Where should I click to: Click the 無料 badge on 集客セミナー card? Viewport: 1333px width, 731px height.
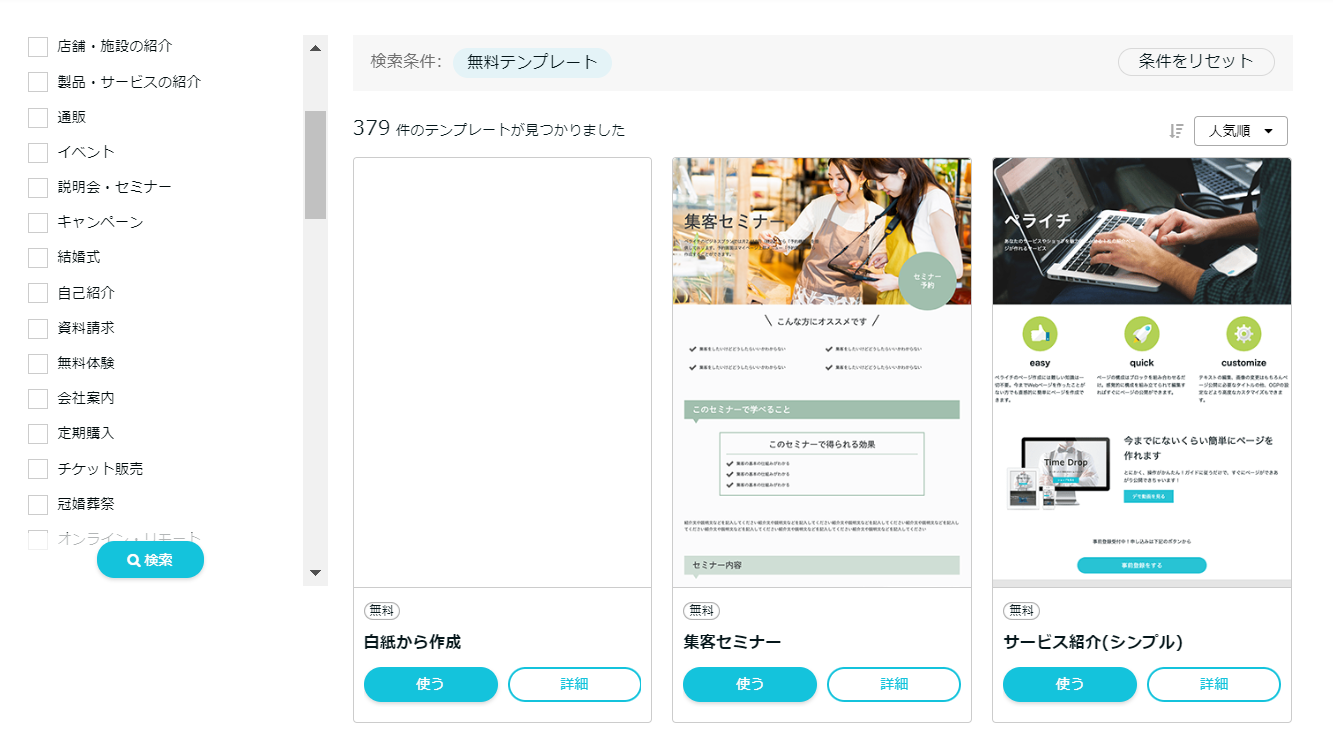pos(701,610)
